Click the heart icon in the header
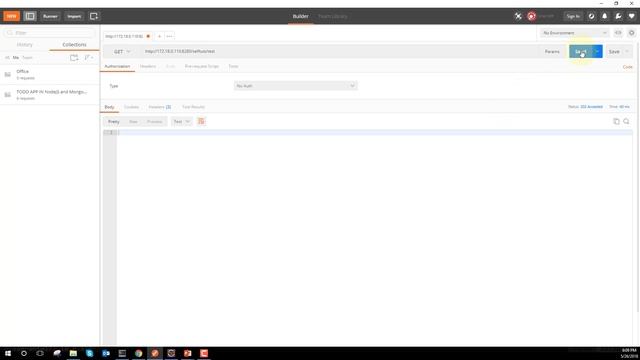Screen dimensions: 640x360 [631, 16]
